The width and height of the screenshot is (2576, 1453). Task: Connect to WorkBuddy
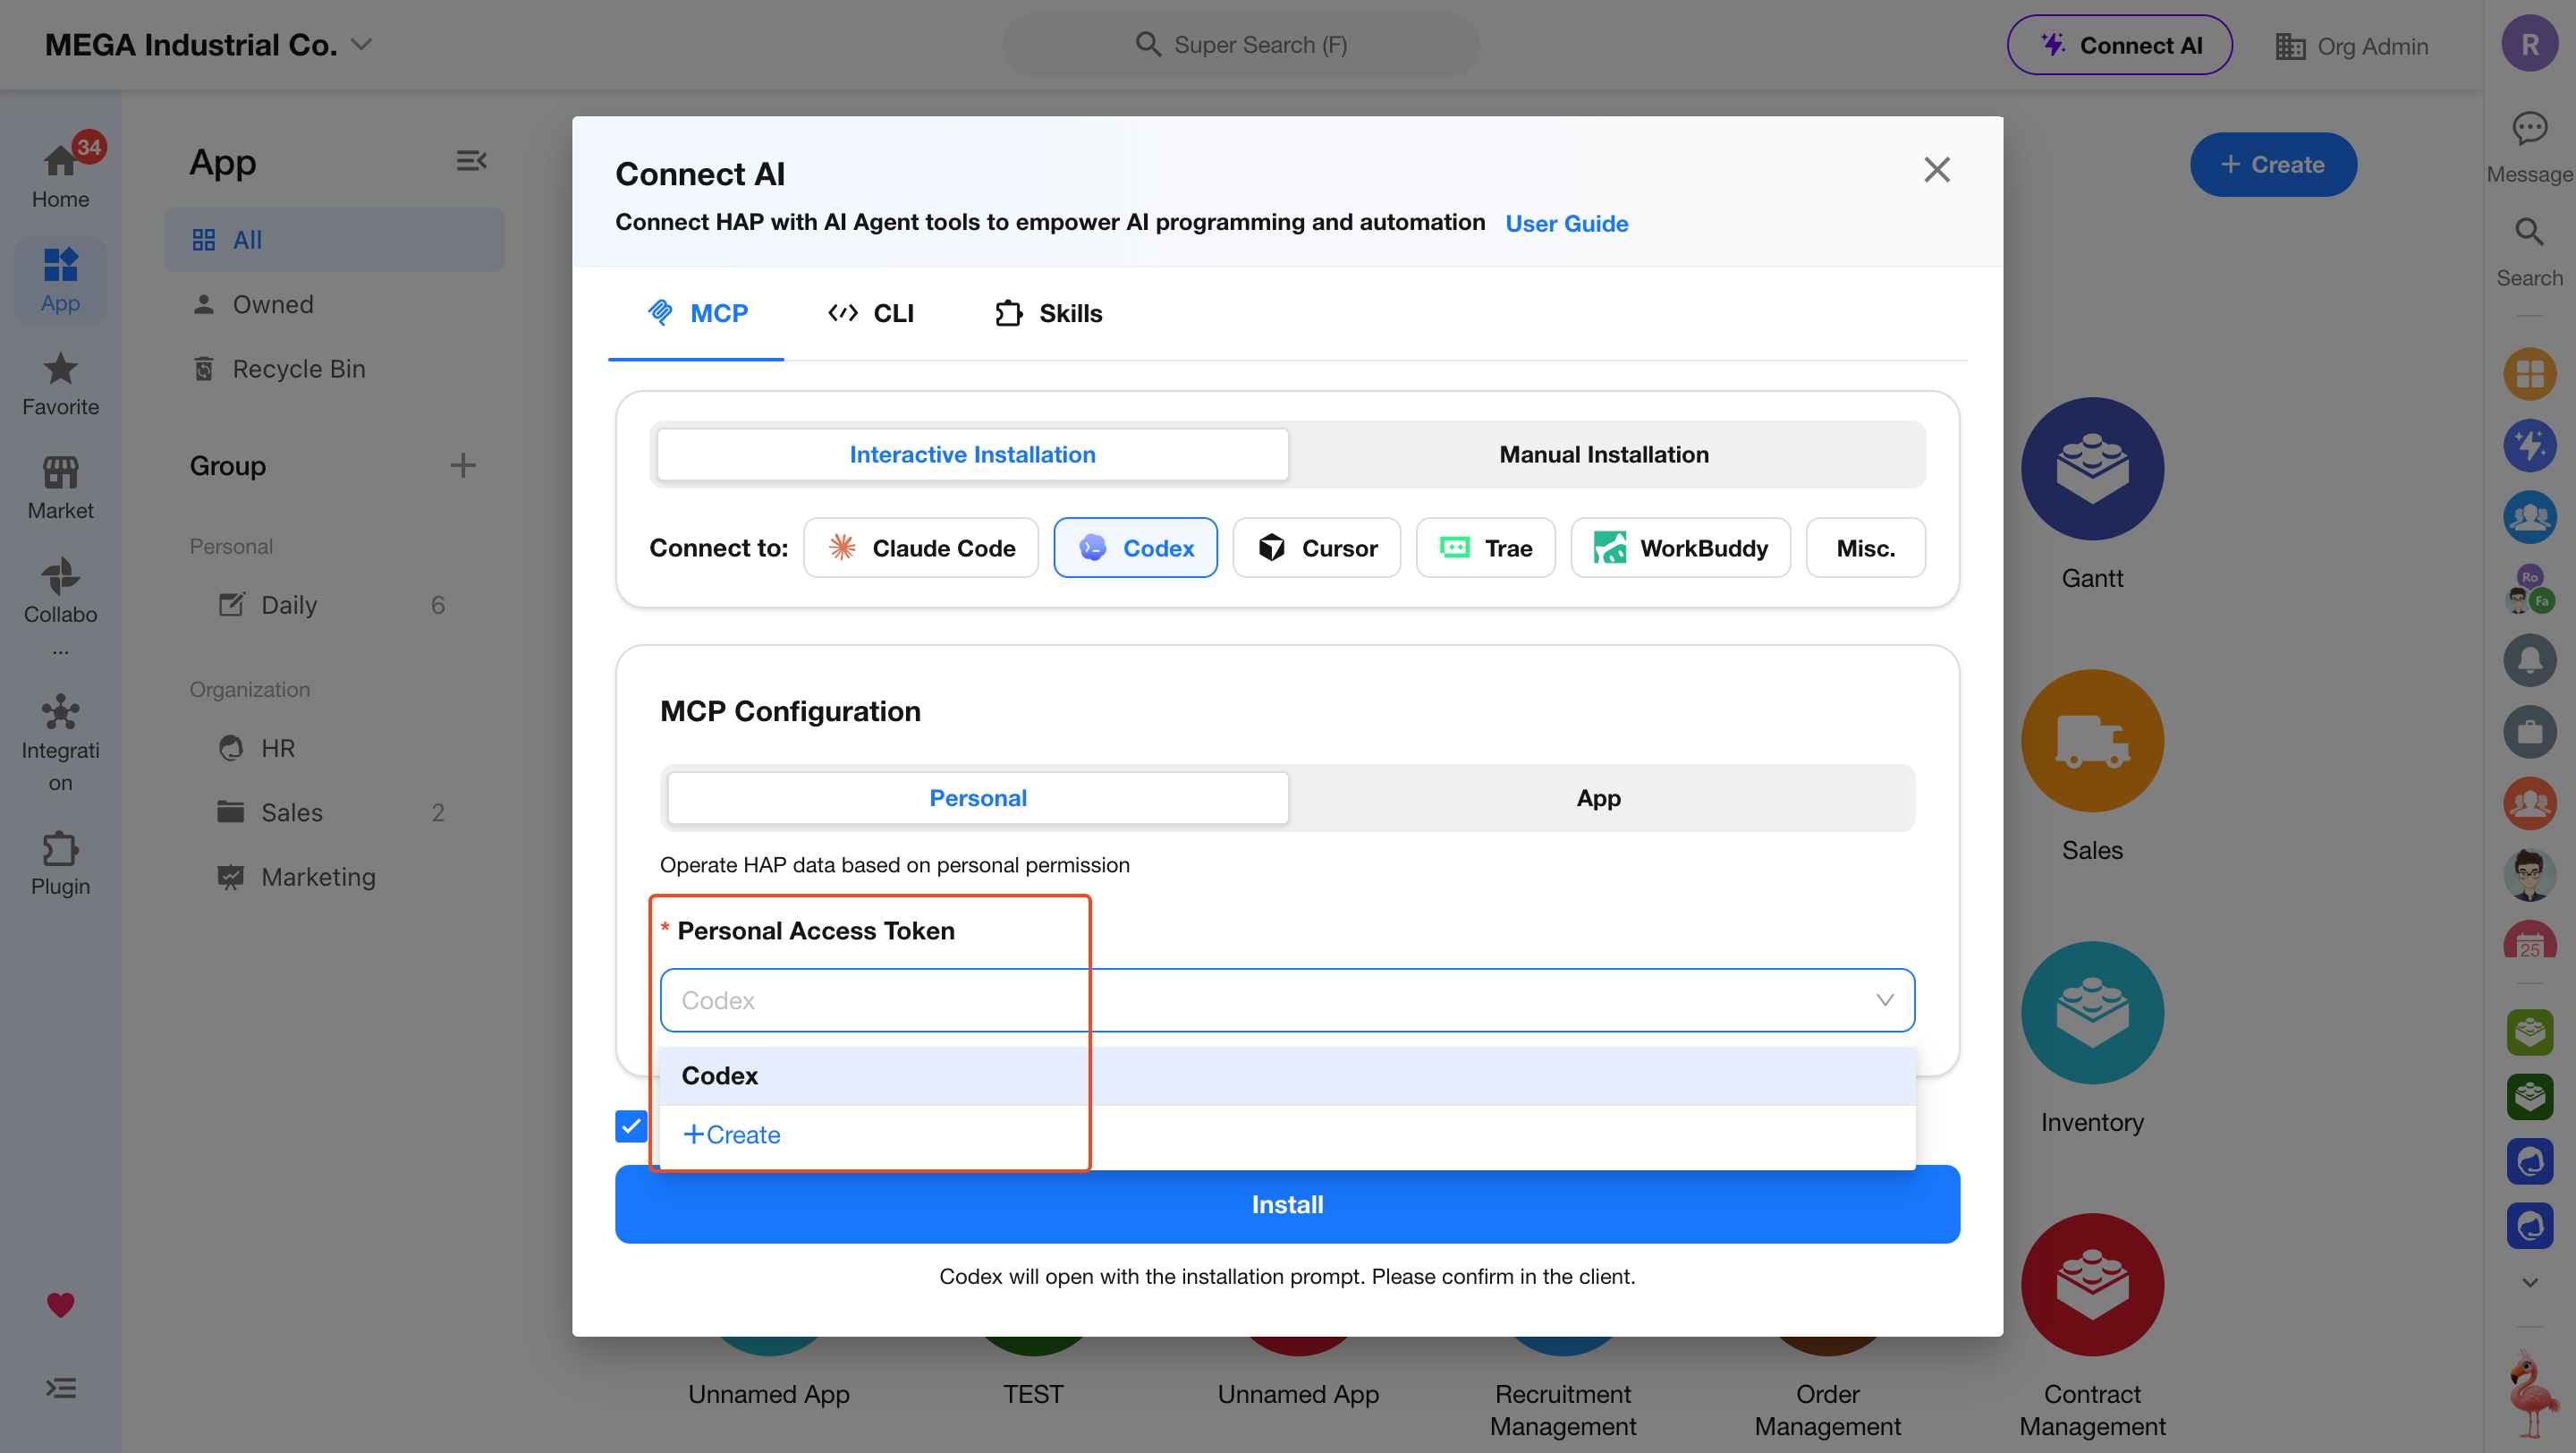pos(1680,548)
